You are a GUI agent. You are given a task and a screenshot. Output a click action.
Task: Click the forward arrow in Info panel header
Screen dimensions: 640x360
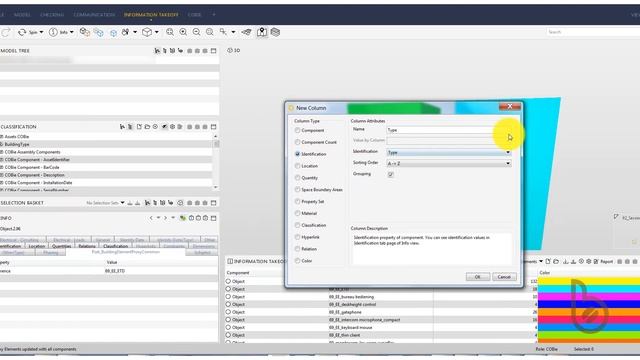tap(165, 218)
